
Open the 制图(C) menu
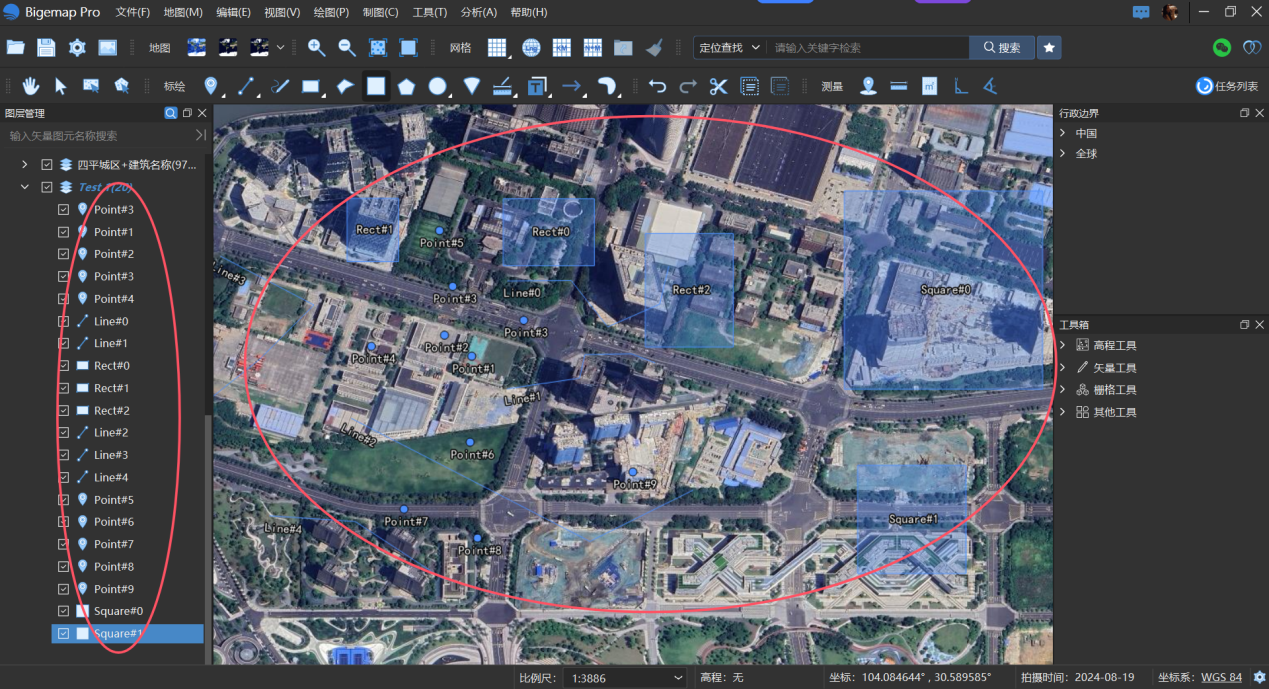click(380, 12)
